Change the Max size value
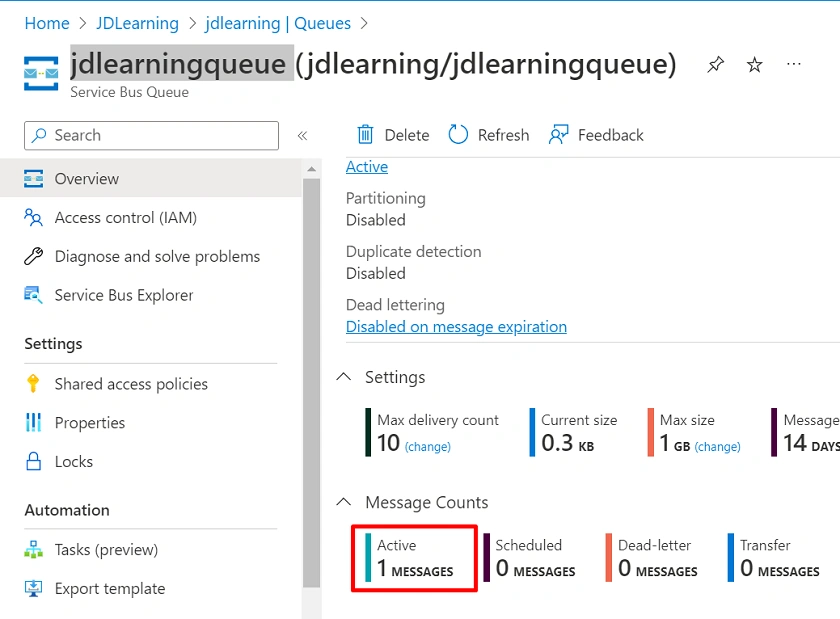Viewport: 840px width, 619px height. point(717,446)
